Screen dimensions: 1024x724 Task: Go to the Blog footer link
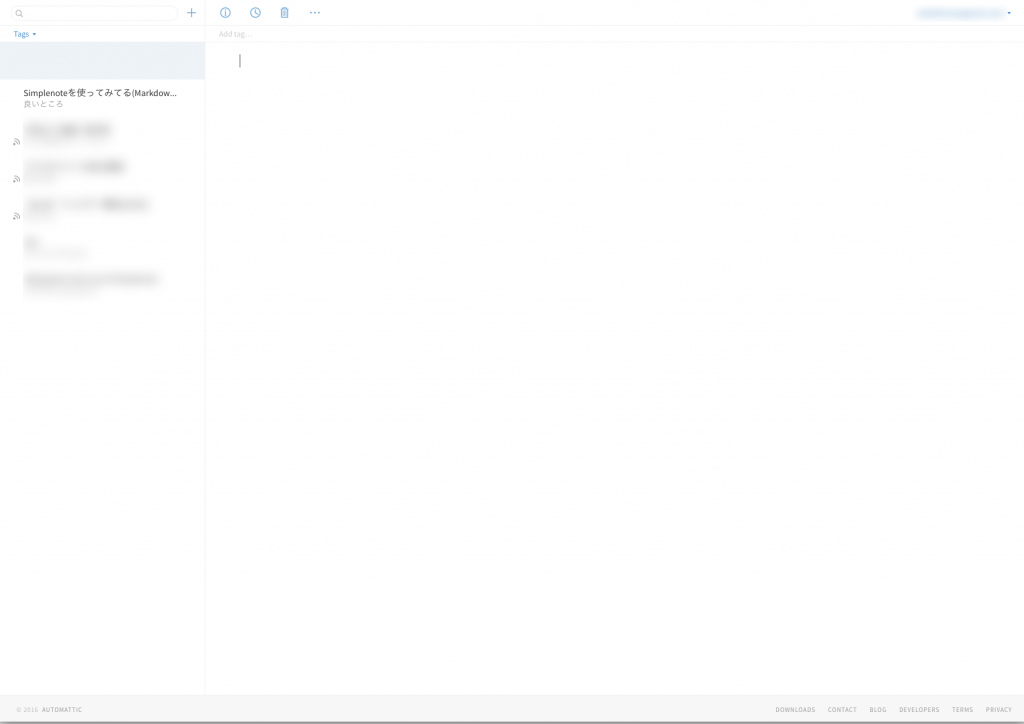[878, 710]
